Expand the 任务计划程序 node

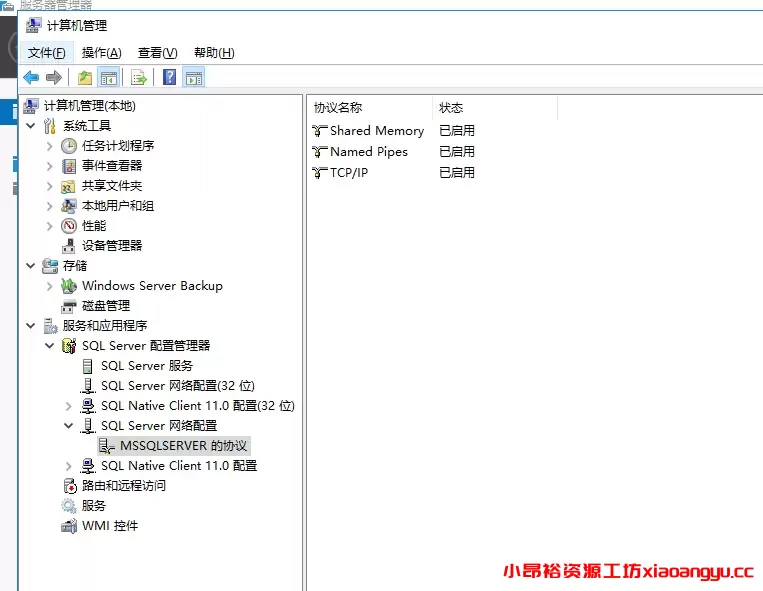click(x=49, y=146)
